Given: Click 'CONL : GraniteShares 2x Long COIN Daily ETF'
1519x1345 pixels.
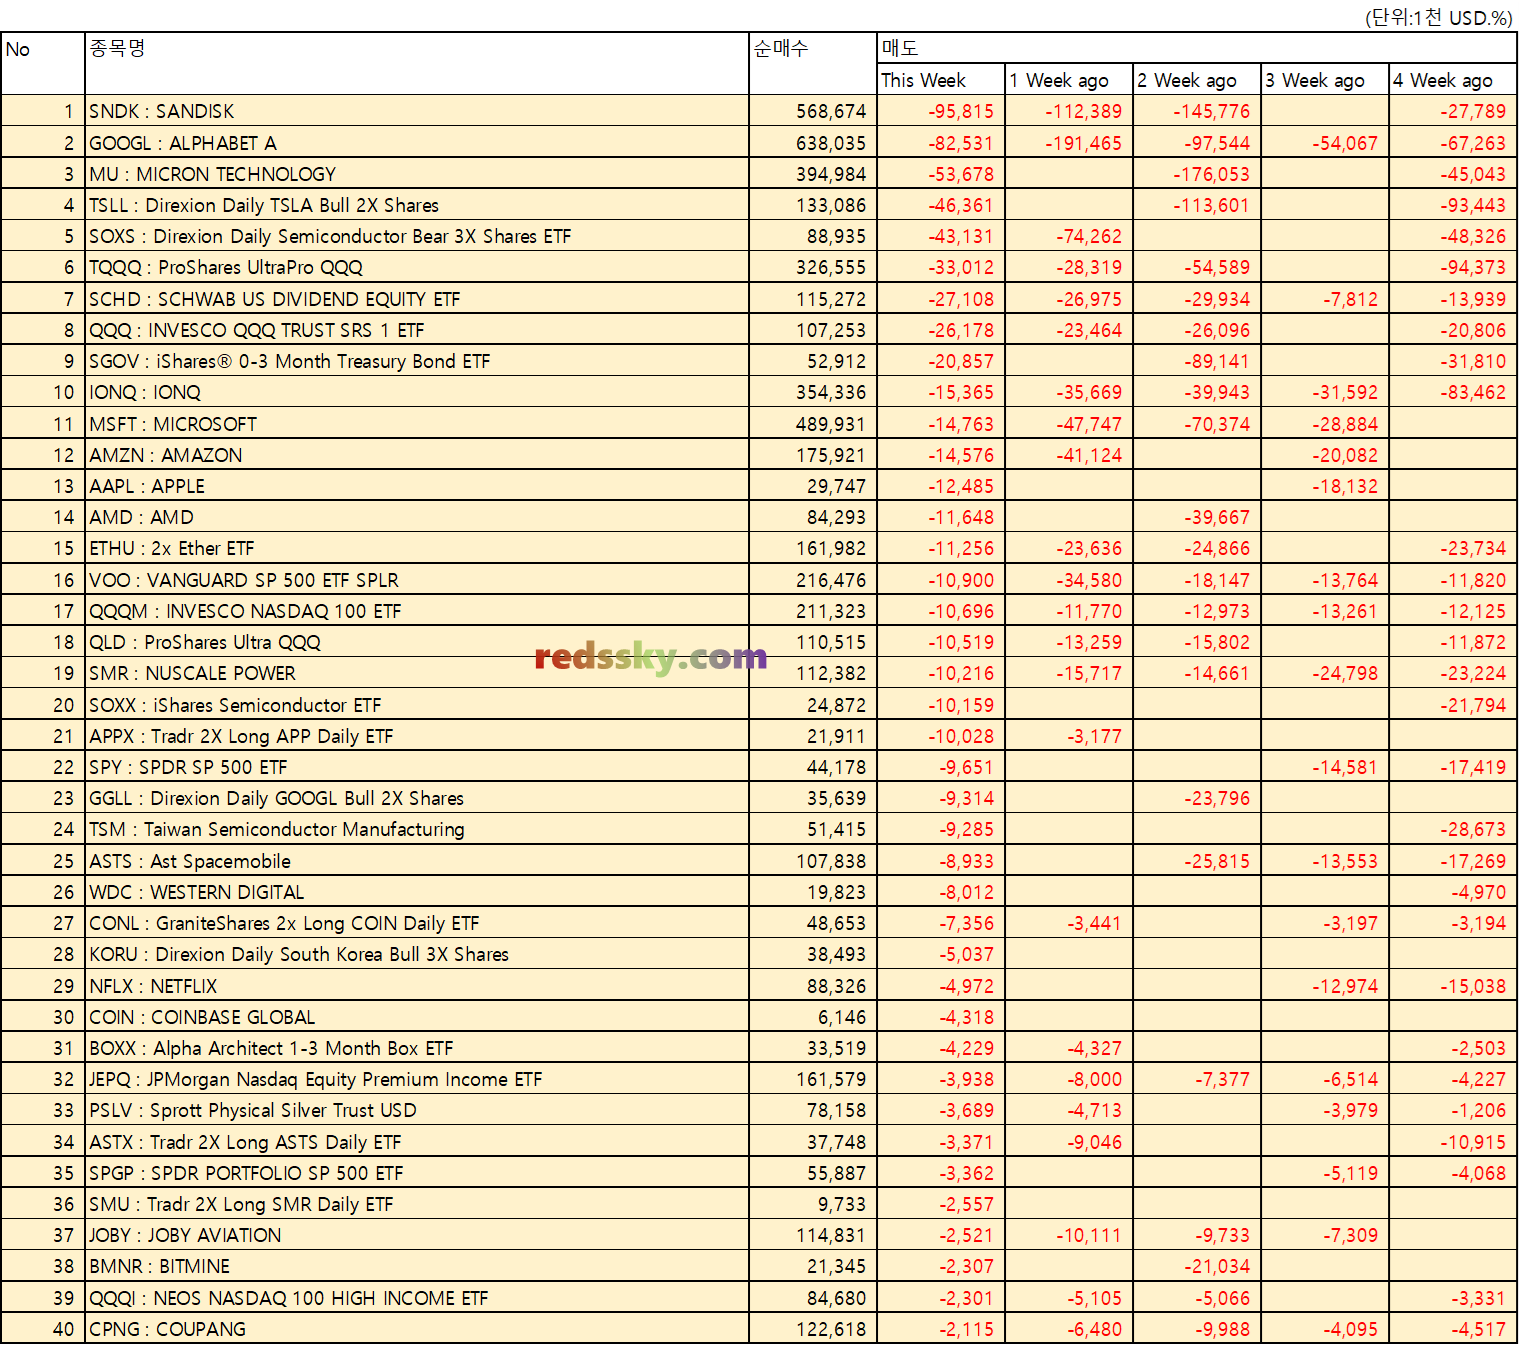Looking at the screenshot, I should [x=417, y=923].
